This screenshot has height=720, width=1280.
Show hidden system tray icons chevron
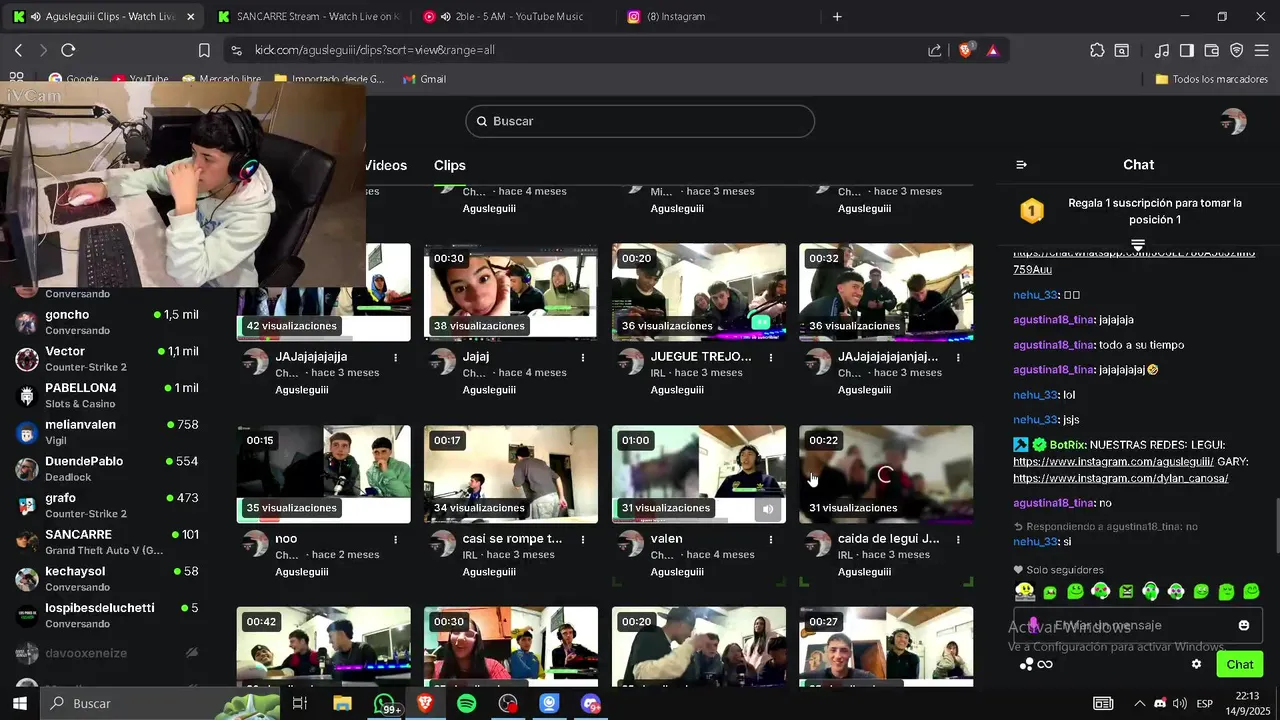[1139, 704]
